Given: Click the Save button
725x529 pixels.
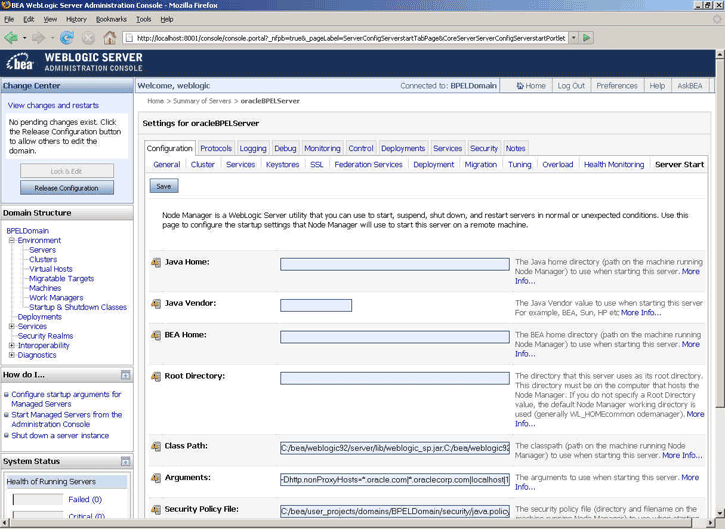Looking at the screenshot, I should click(x=164, y=186).
